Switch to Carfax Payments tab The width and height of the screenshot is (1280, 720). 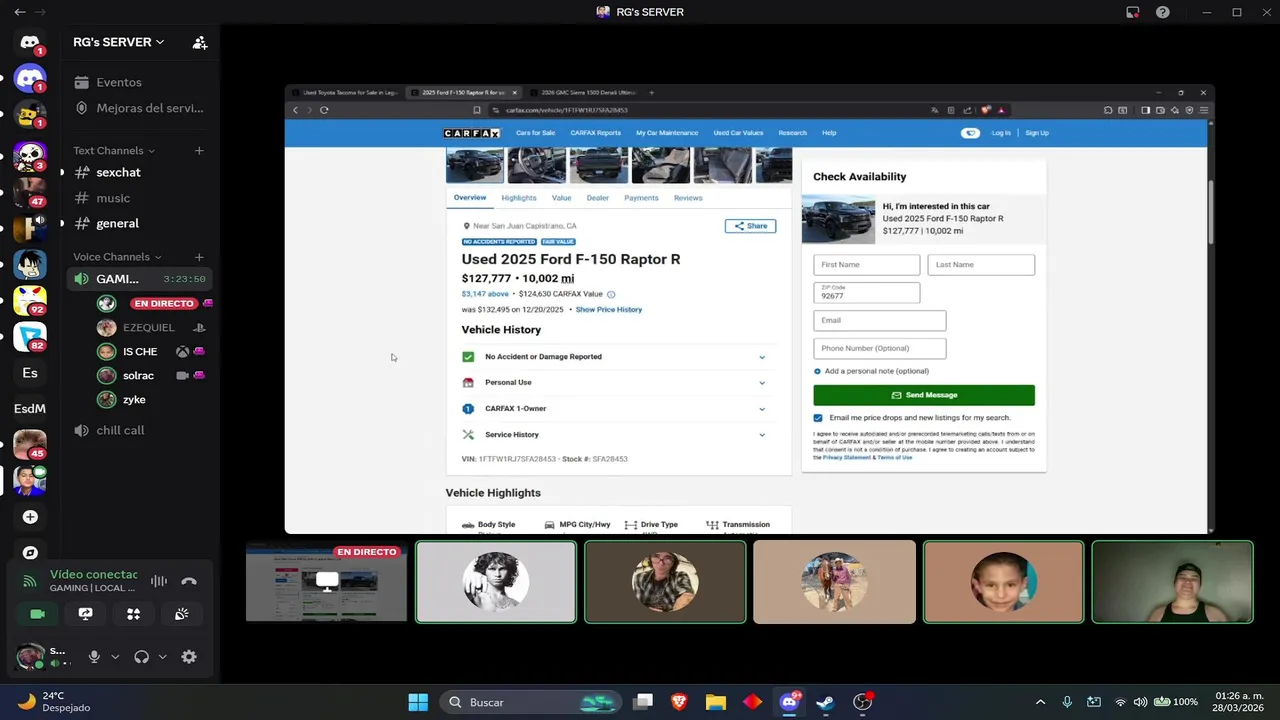641,198
